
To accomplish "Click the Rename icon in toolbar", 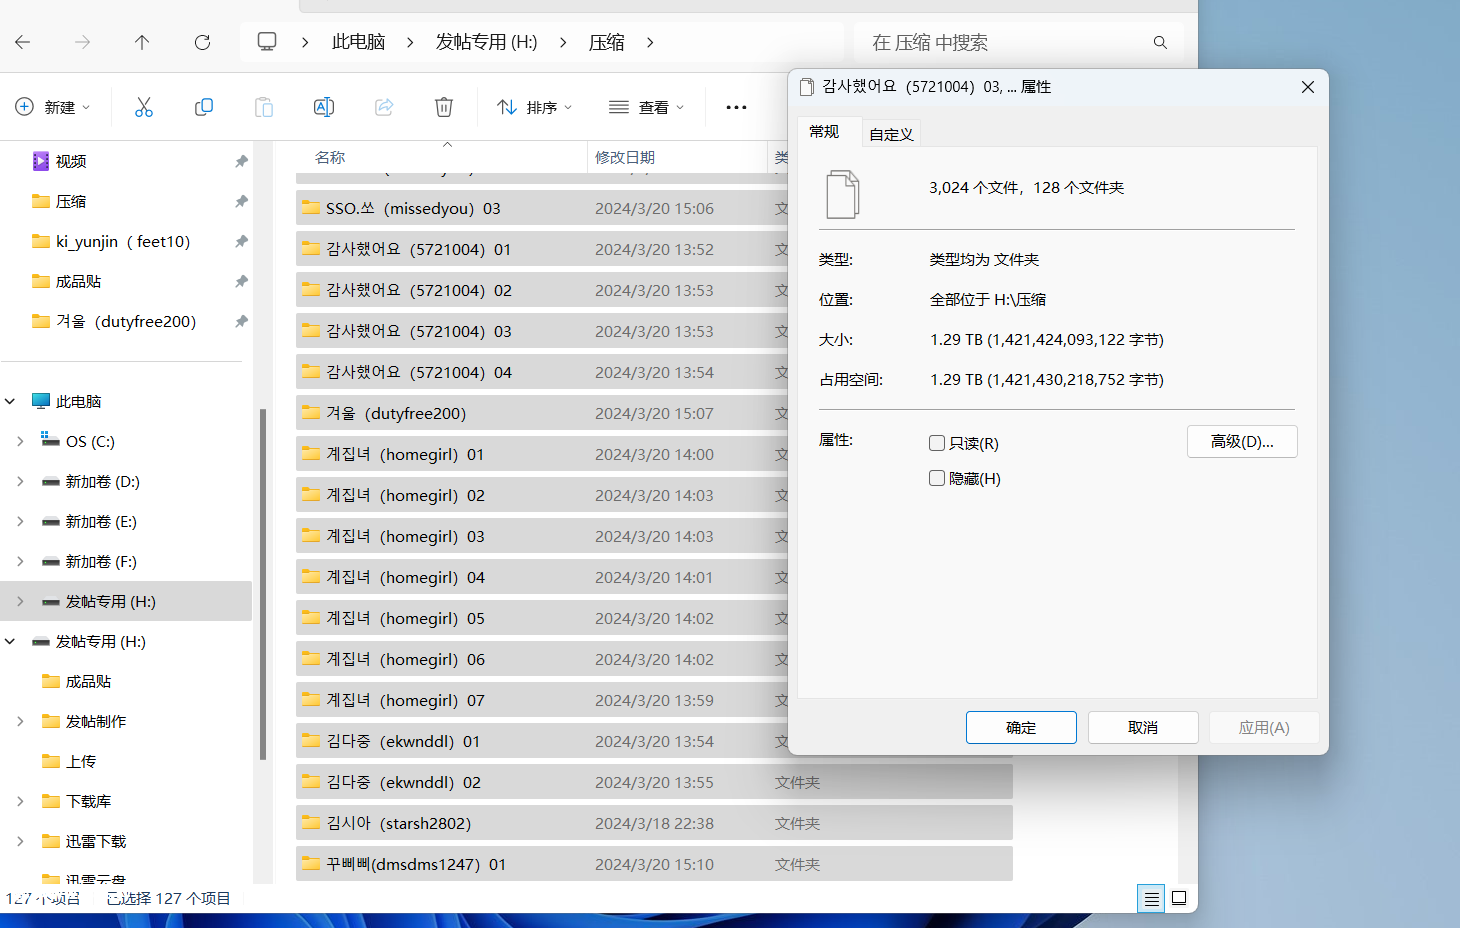I will tap(324, 107).
